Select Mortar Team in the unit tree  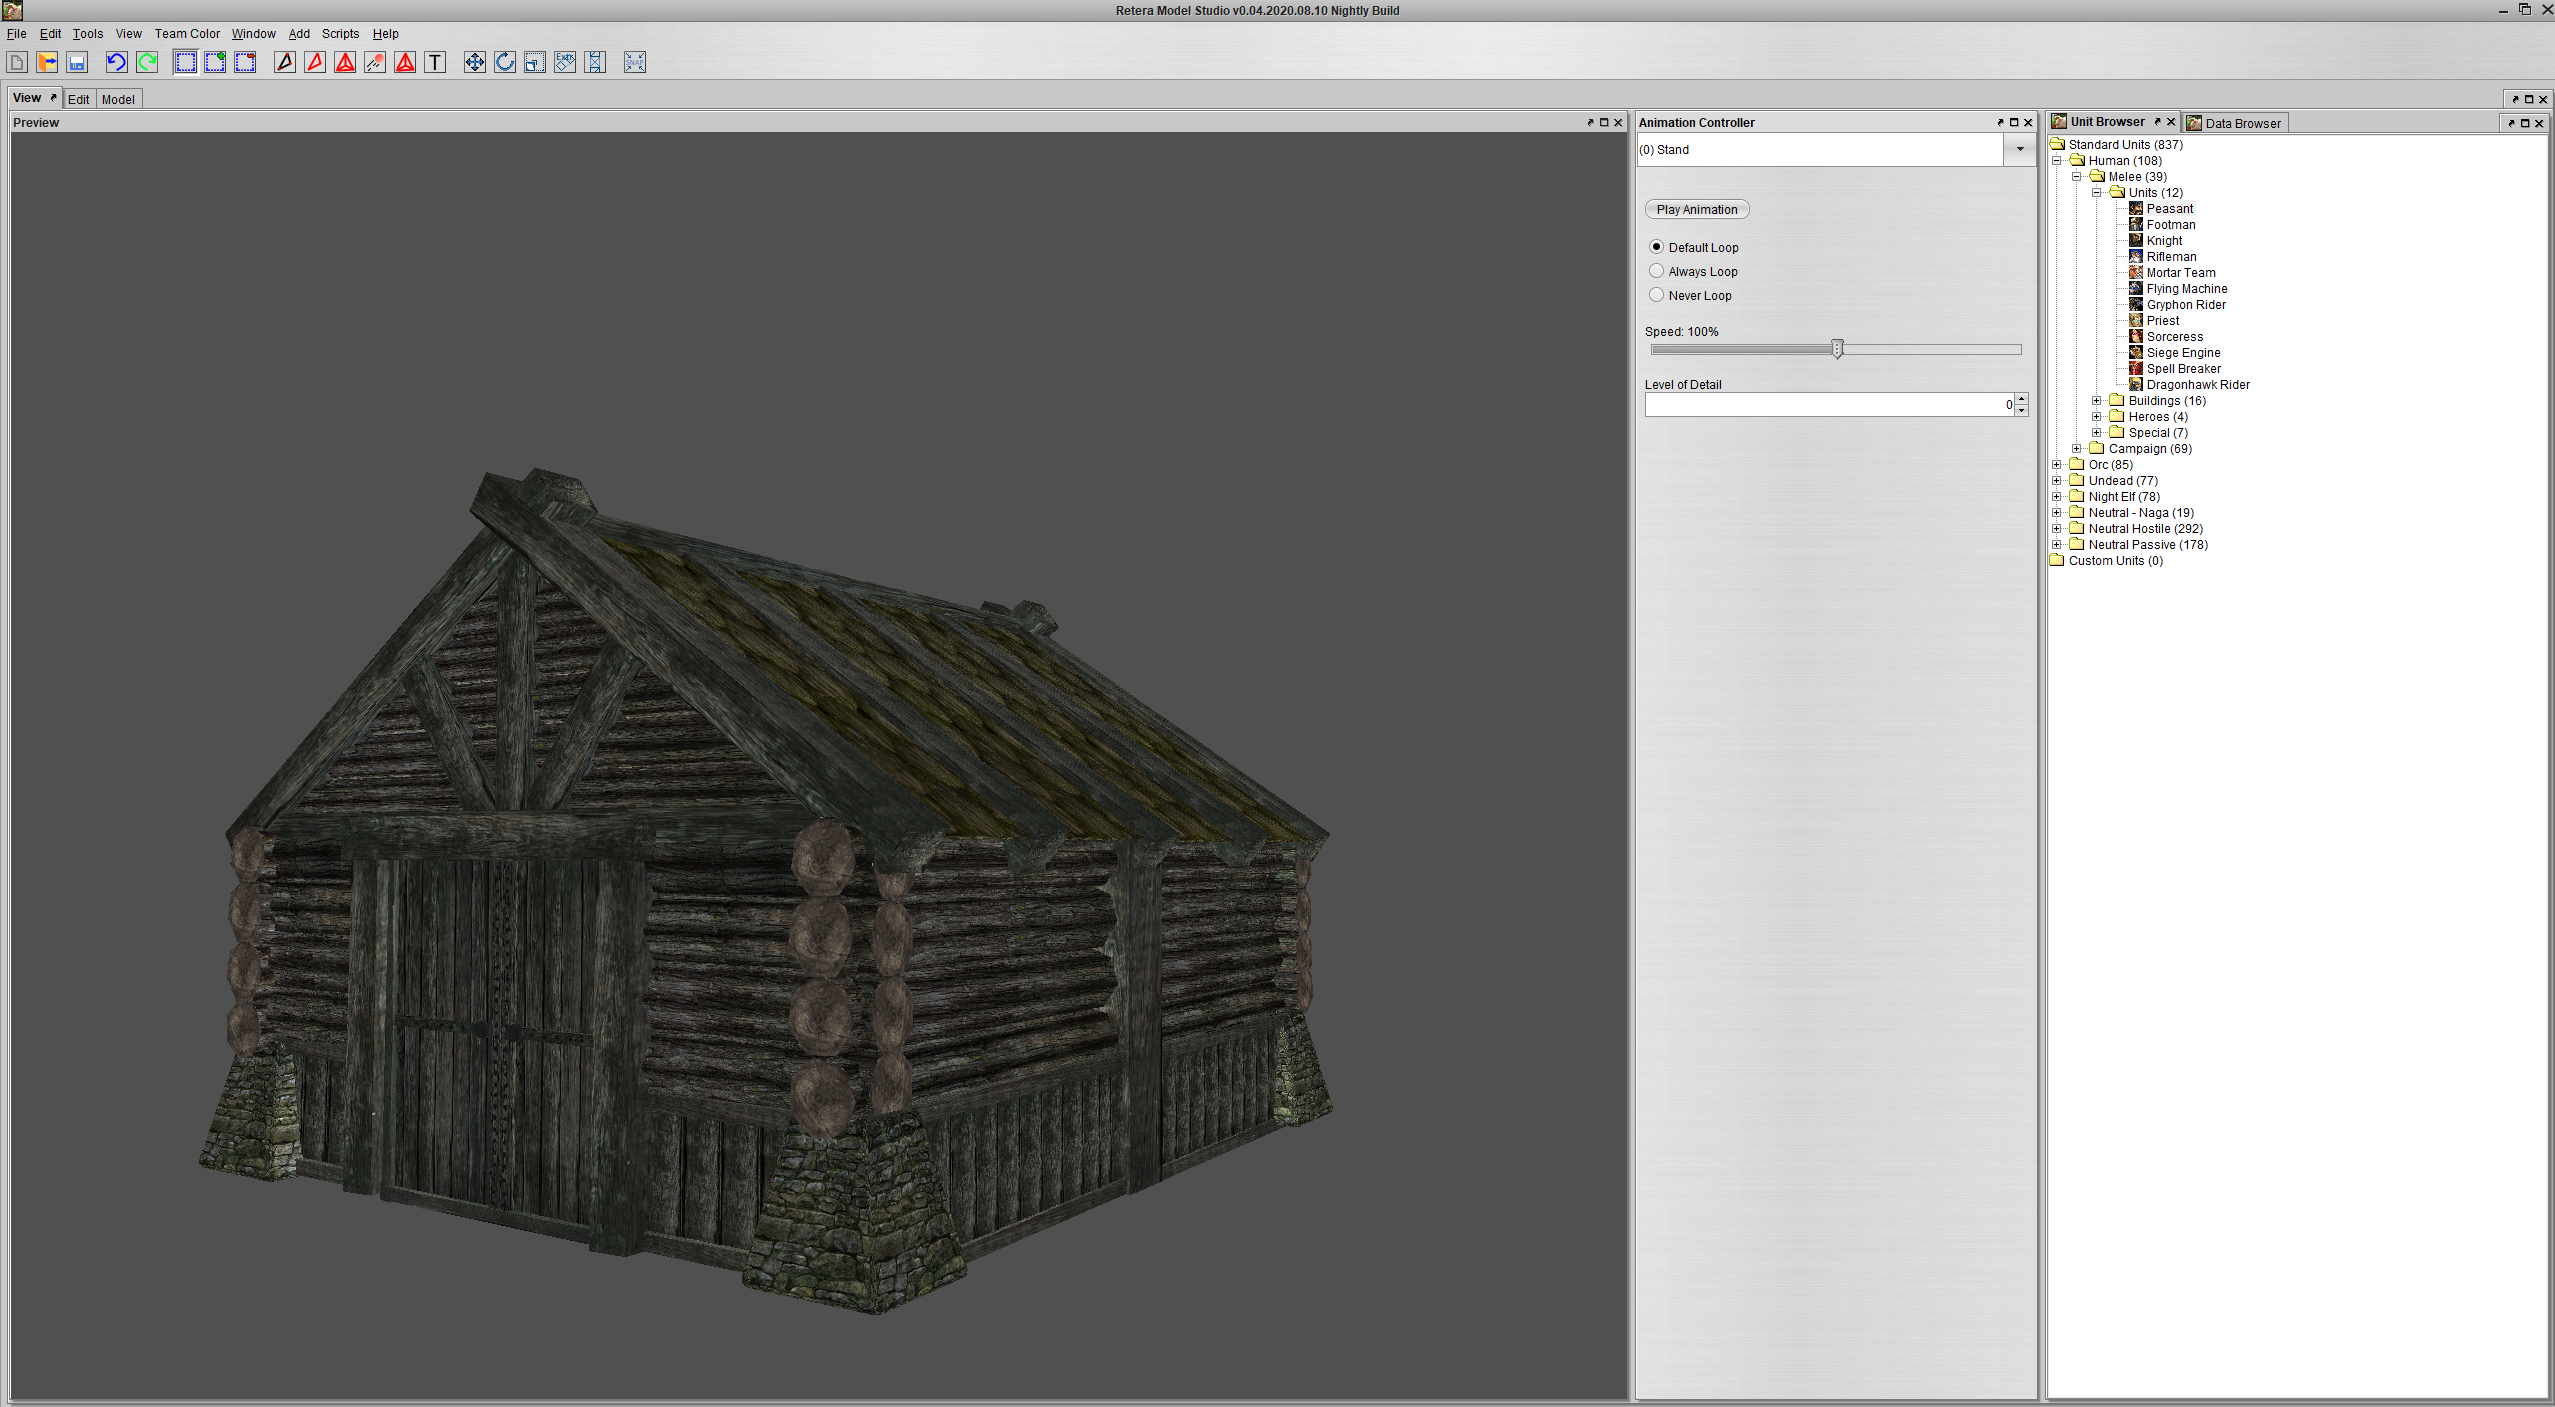2181,273
